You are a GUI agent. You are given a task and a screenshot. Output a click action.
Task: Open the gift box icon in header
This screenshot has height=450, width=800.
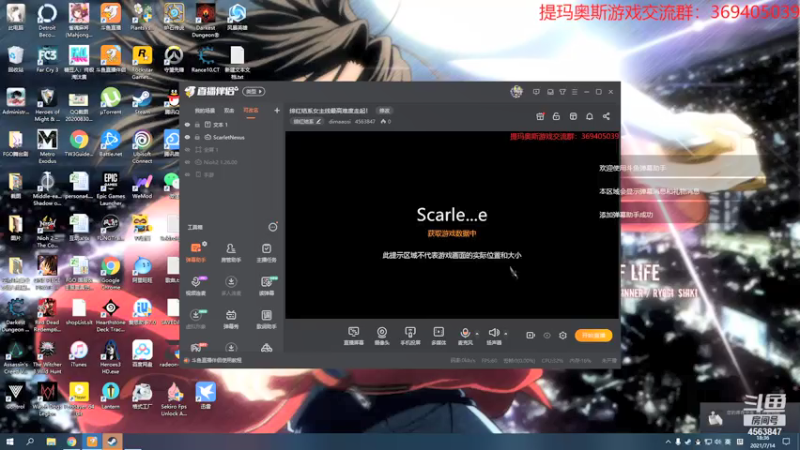(x=540, y=116)
